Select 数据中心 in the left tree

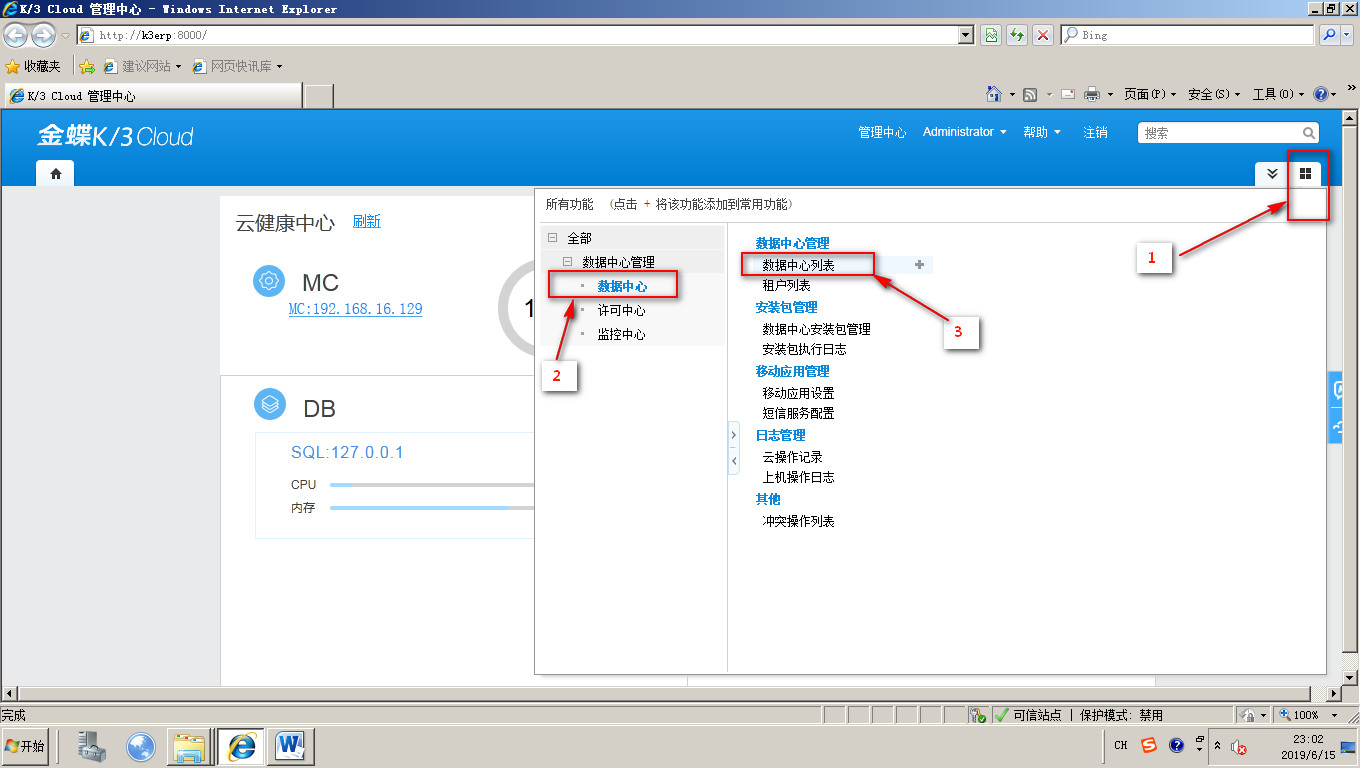(x=622, y=286)
